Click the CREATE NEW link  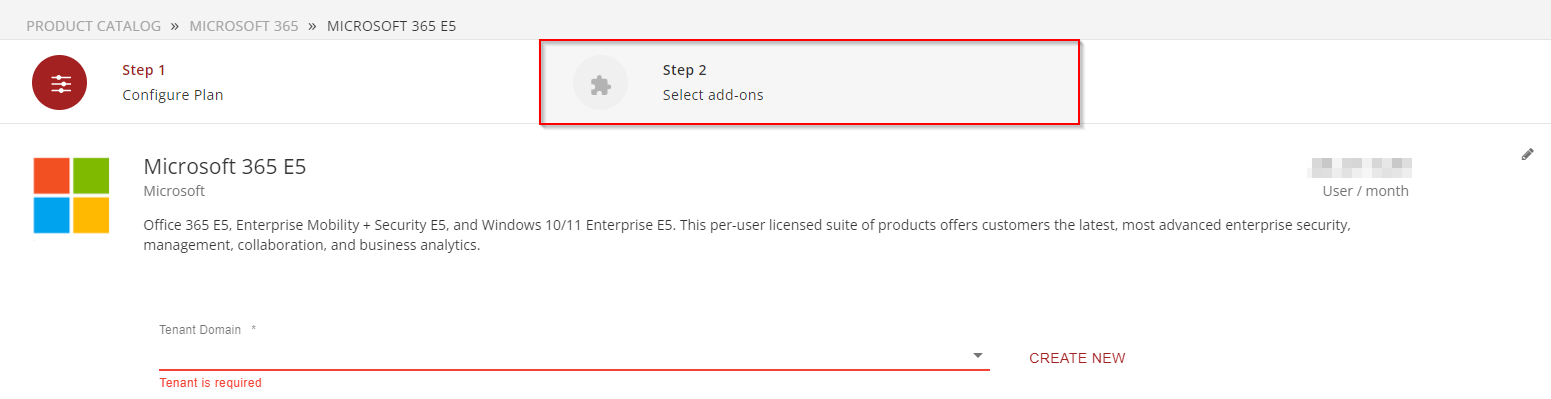(1077, 358)
